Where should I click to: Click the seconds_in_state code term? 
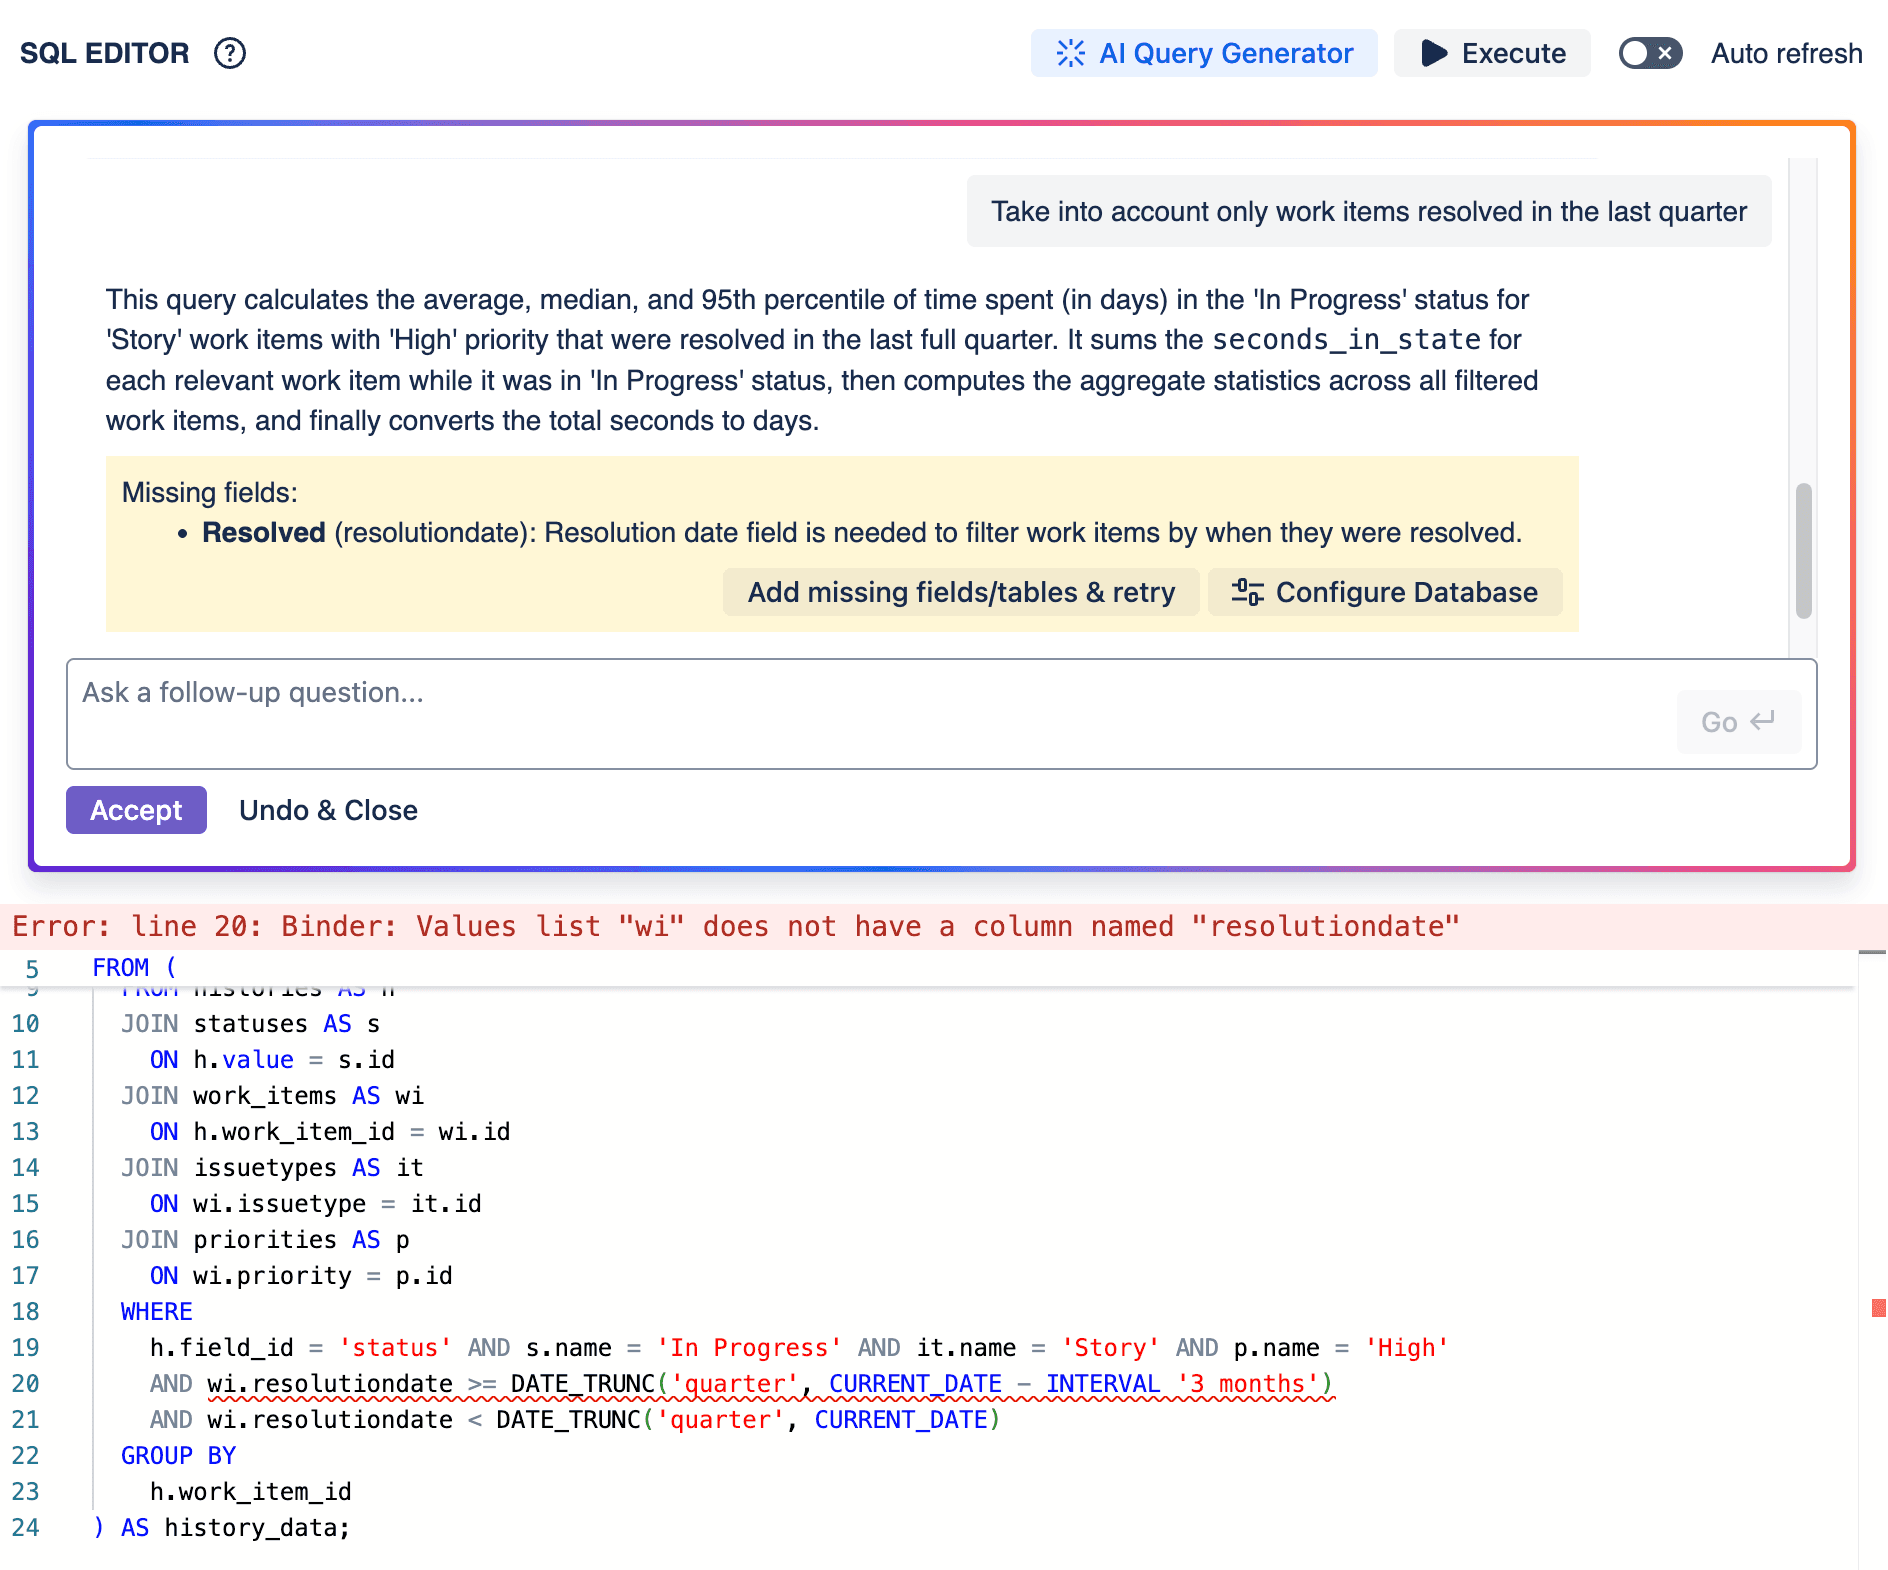point(1346,340)
